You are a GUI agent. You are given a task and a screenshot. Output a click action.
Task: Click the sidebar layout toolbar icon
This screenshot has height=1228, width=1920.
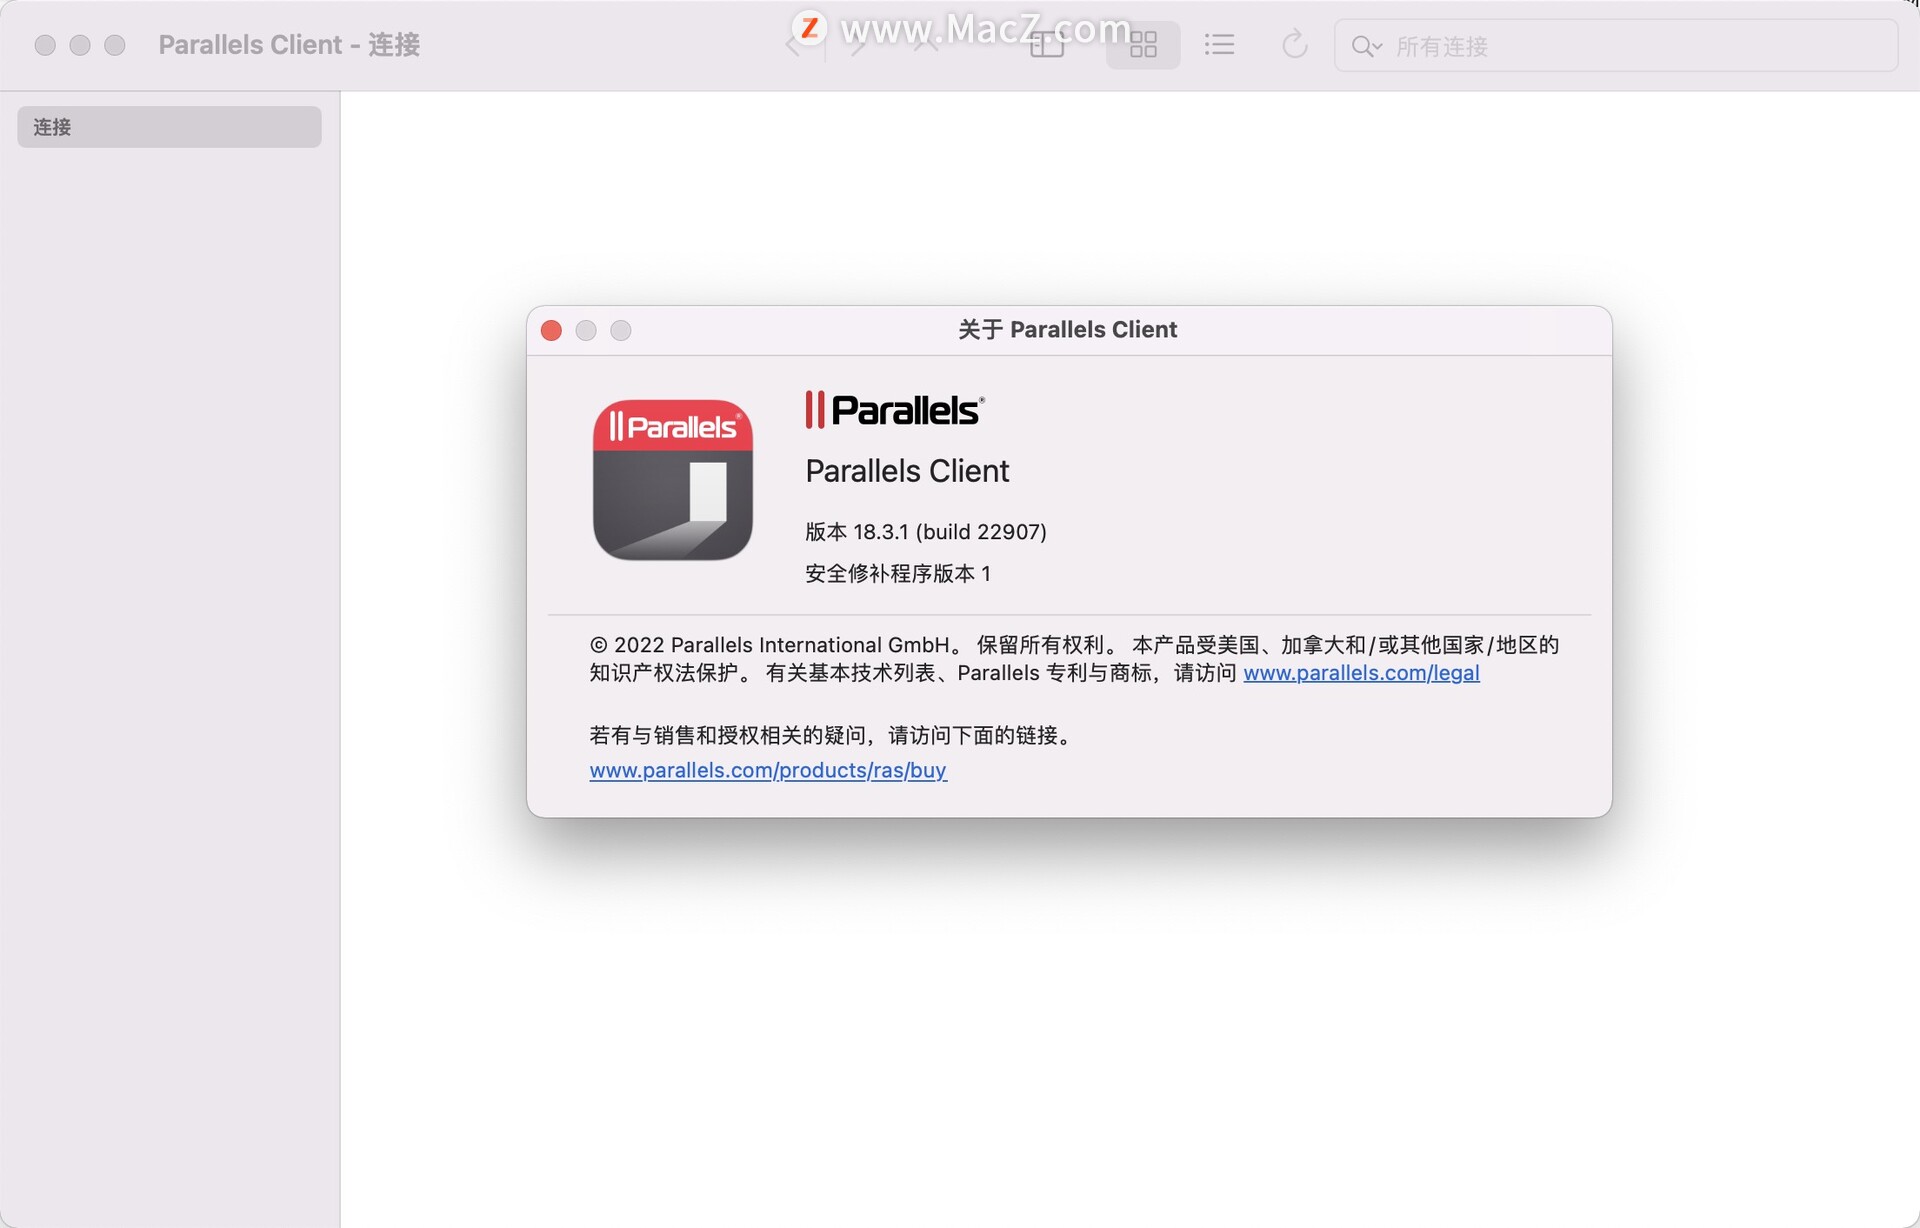1047,45
